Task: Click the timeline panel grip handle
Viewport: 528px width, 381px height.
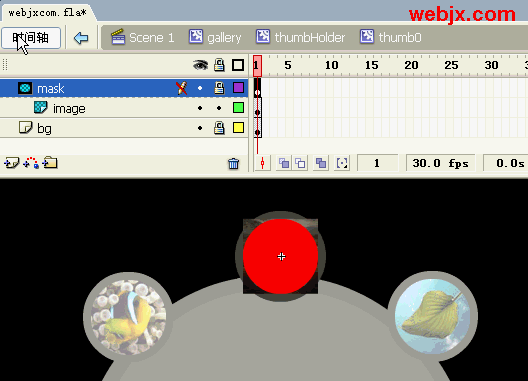Action: [5, 65]
